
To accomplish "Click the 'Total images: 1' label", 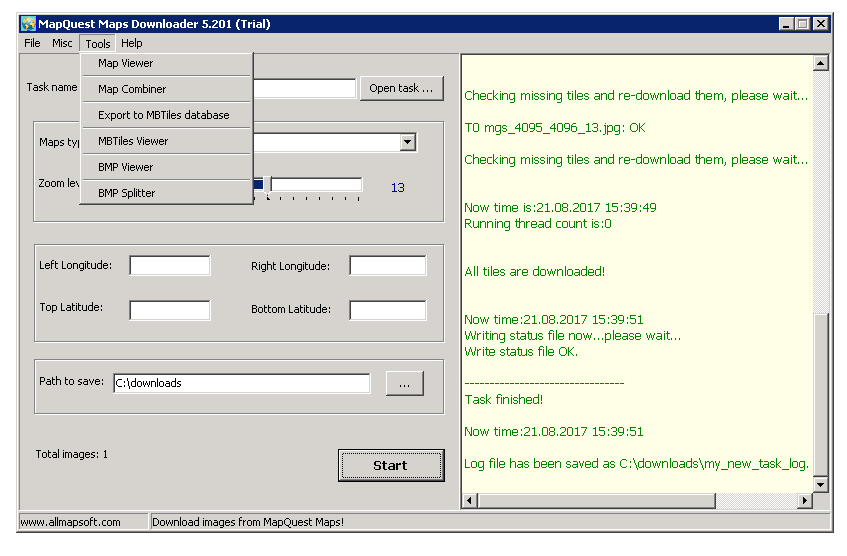I will tap(72, 454).
